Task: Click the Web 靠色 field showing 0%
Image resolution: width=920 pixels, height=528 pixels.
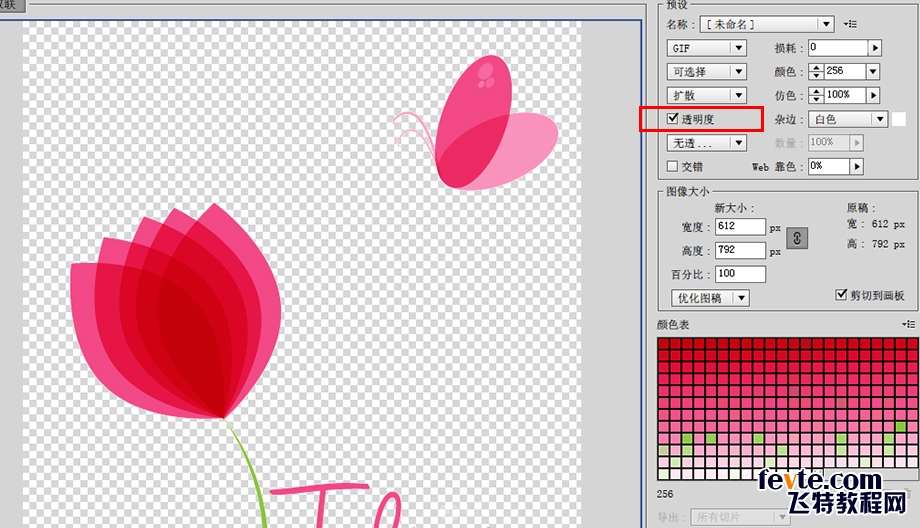Action: tap(829, 167)
